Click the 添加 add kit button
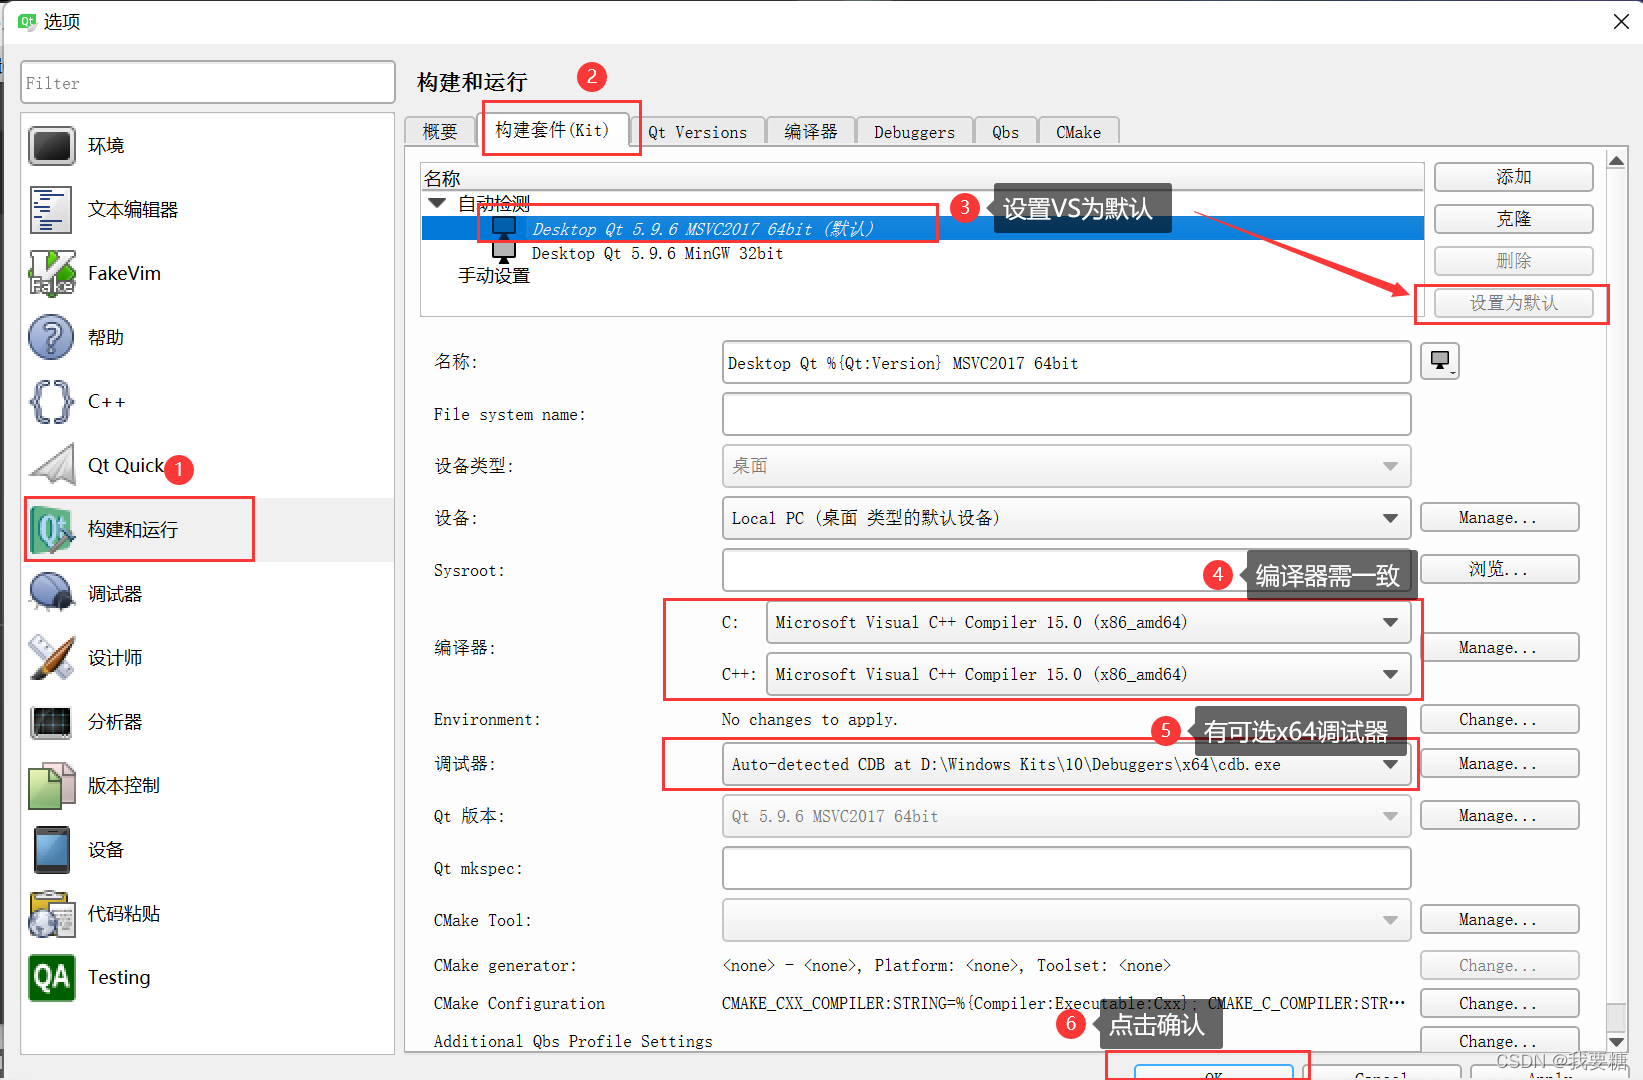This screenshot has height=1080, width=1643. [x=1514, y=177]
